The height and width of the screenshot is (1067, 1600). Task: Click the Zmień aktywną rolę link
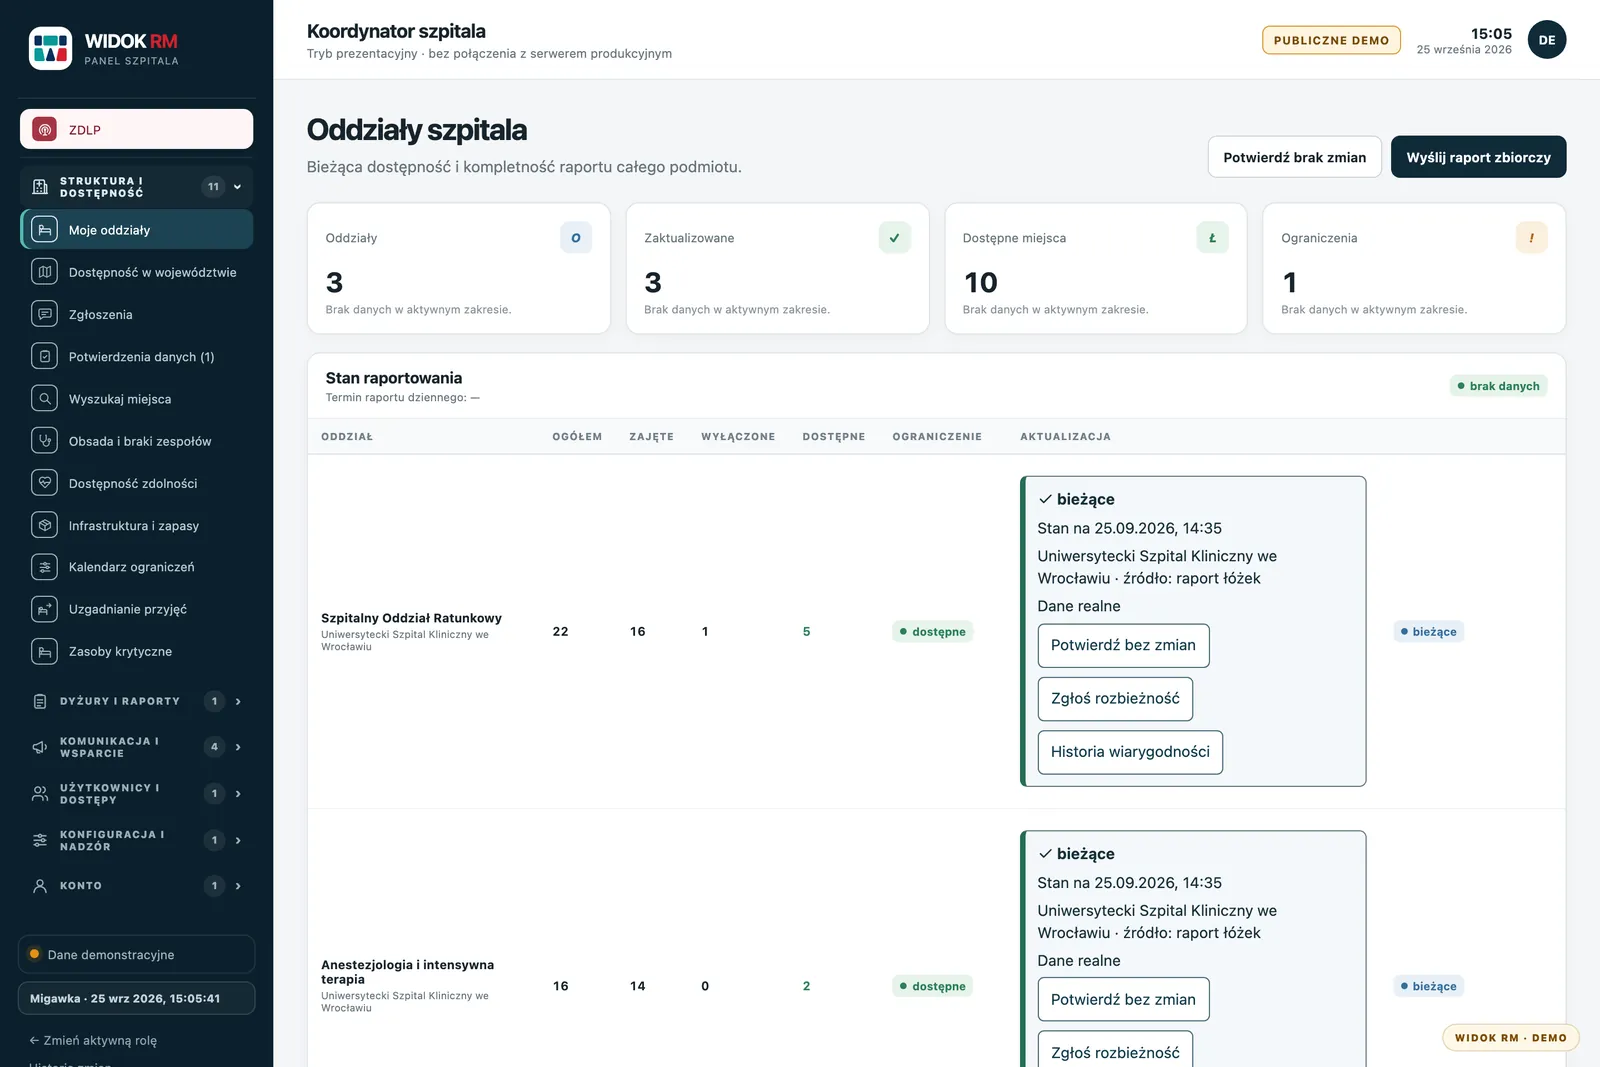(x=93, y=1040)
